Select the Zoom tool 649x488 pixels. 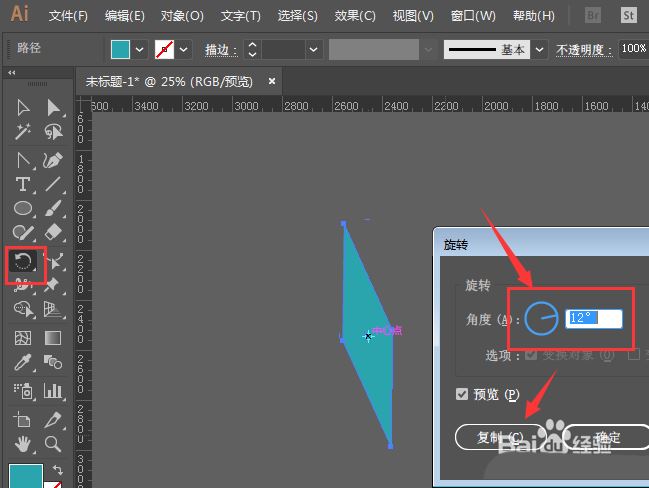53,444
